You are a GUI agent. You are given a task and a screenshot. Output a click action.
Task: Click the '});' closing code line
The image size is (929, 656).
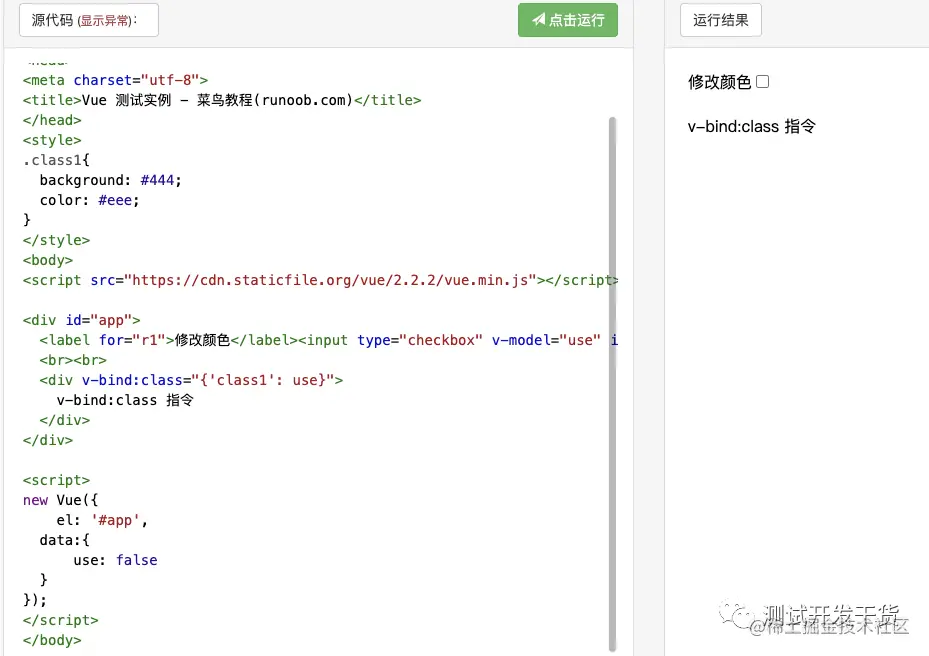point(35,600)
